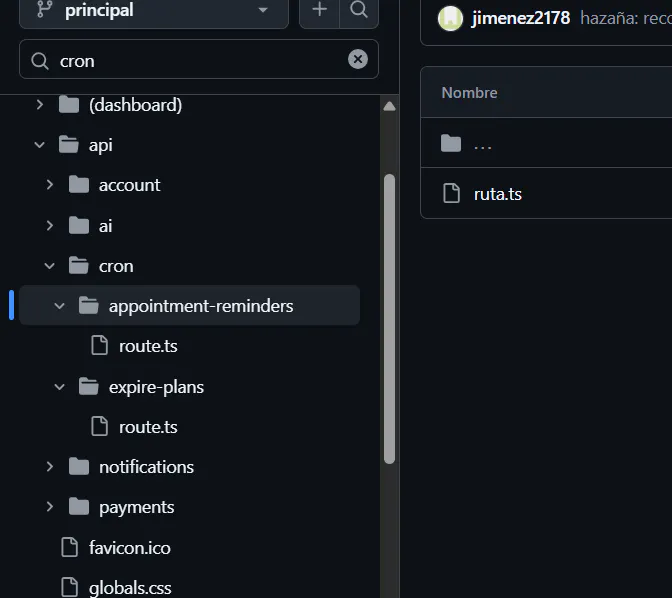Image resolution: width=672 pixels, height=598 pixels.
Task: Open ruta.ts in the file list
Action: 498,194
